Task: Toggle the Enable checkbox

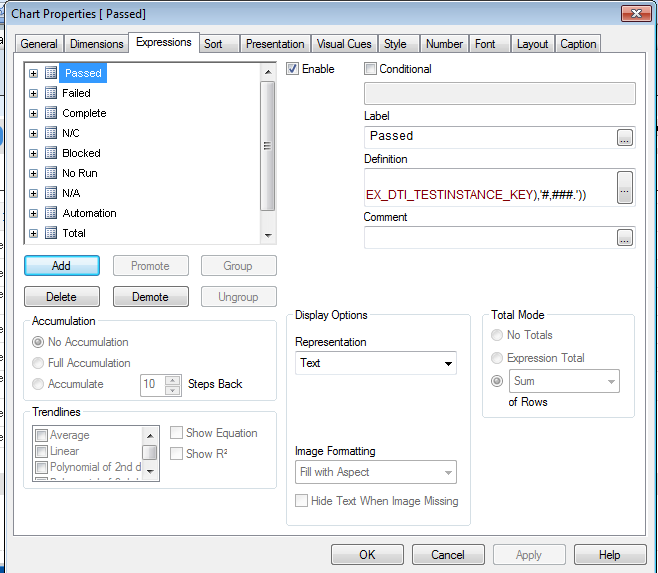Action: click(x=292, y=68)
